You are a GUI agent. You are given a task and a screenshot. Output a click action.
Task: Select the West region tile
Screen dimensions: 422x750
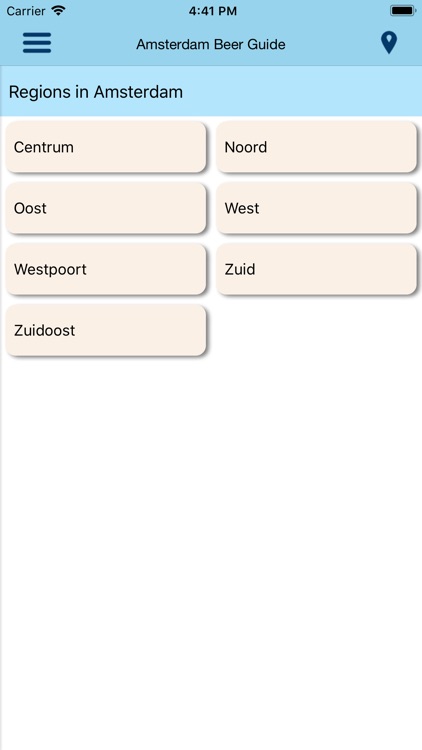tap(316, 208)
